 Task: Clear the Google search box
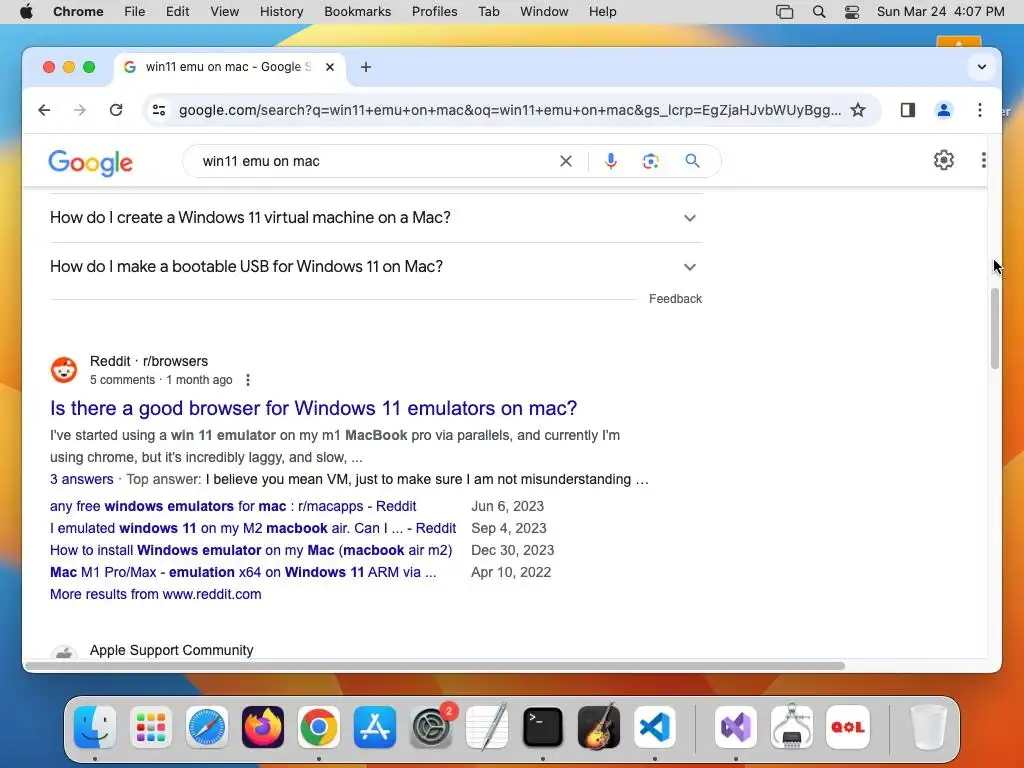click(x=566, y=161)
